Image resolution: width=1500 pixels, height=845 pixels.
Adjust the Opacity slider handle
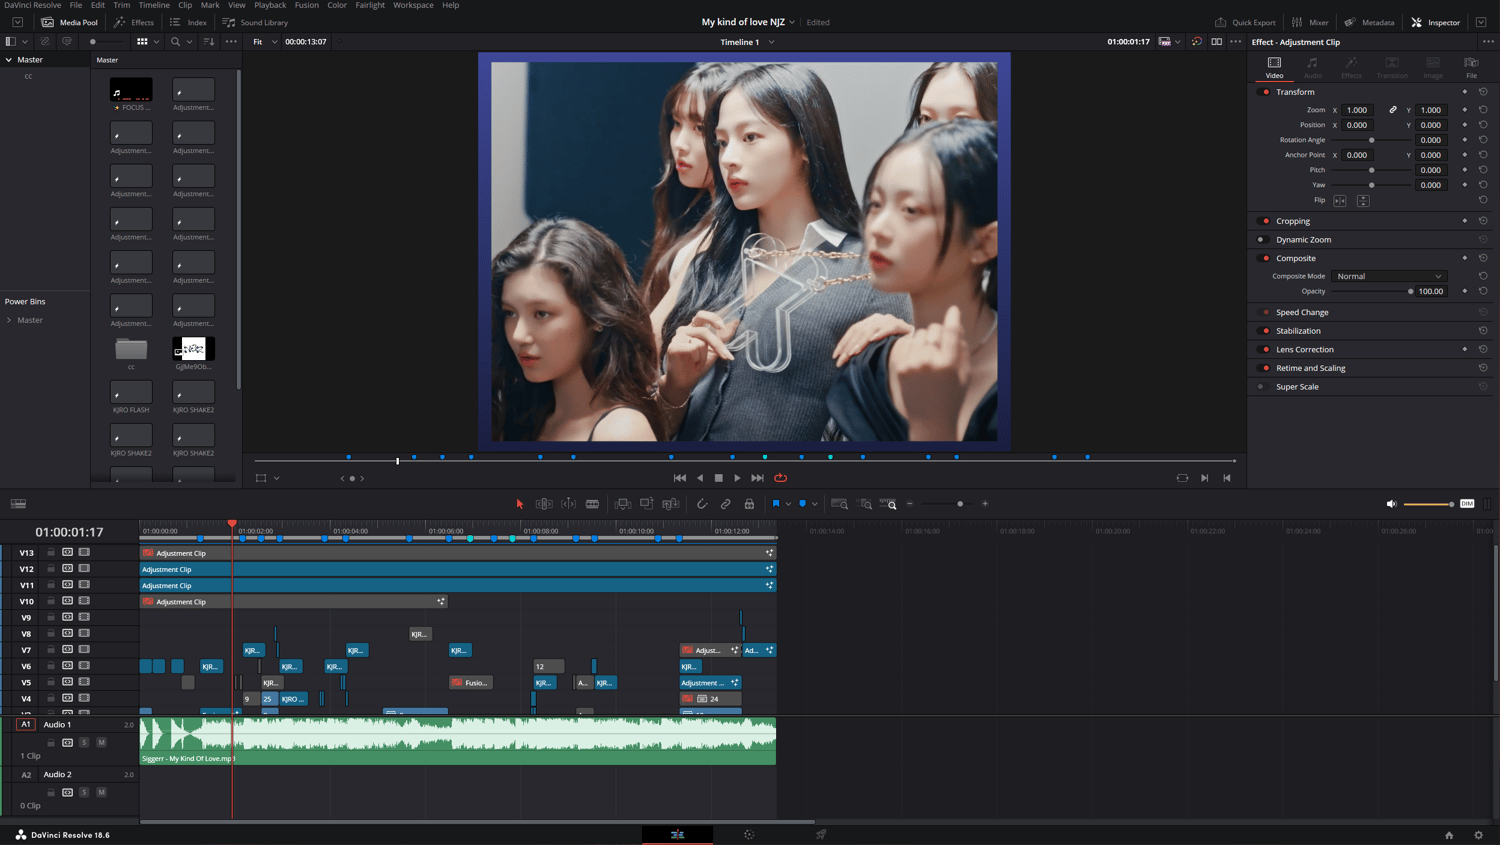1411,291
